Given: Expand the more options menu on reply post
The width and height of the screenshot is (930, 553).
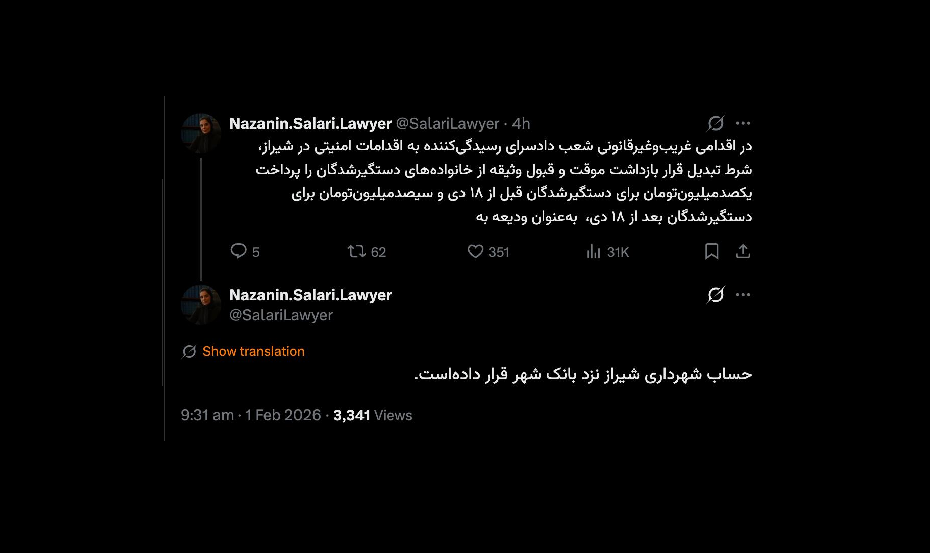Looking at the screenshot, I should (x=743, y=295).
